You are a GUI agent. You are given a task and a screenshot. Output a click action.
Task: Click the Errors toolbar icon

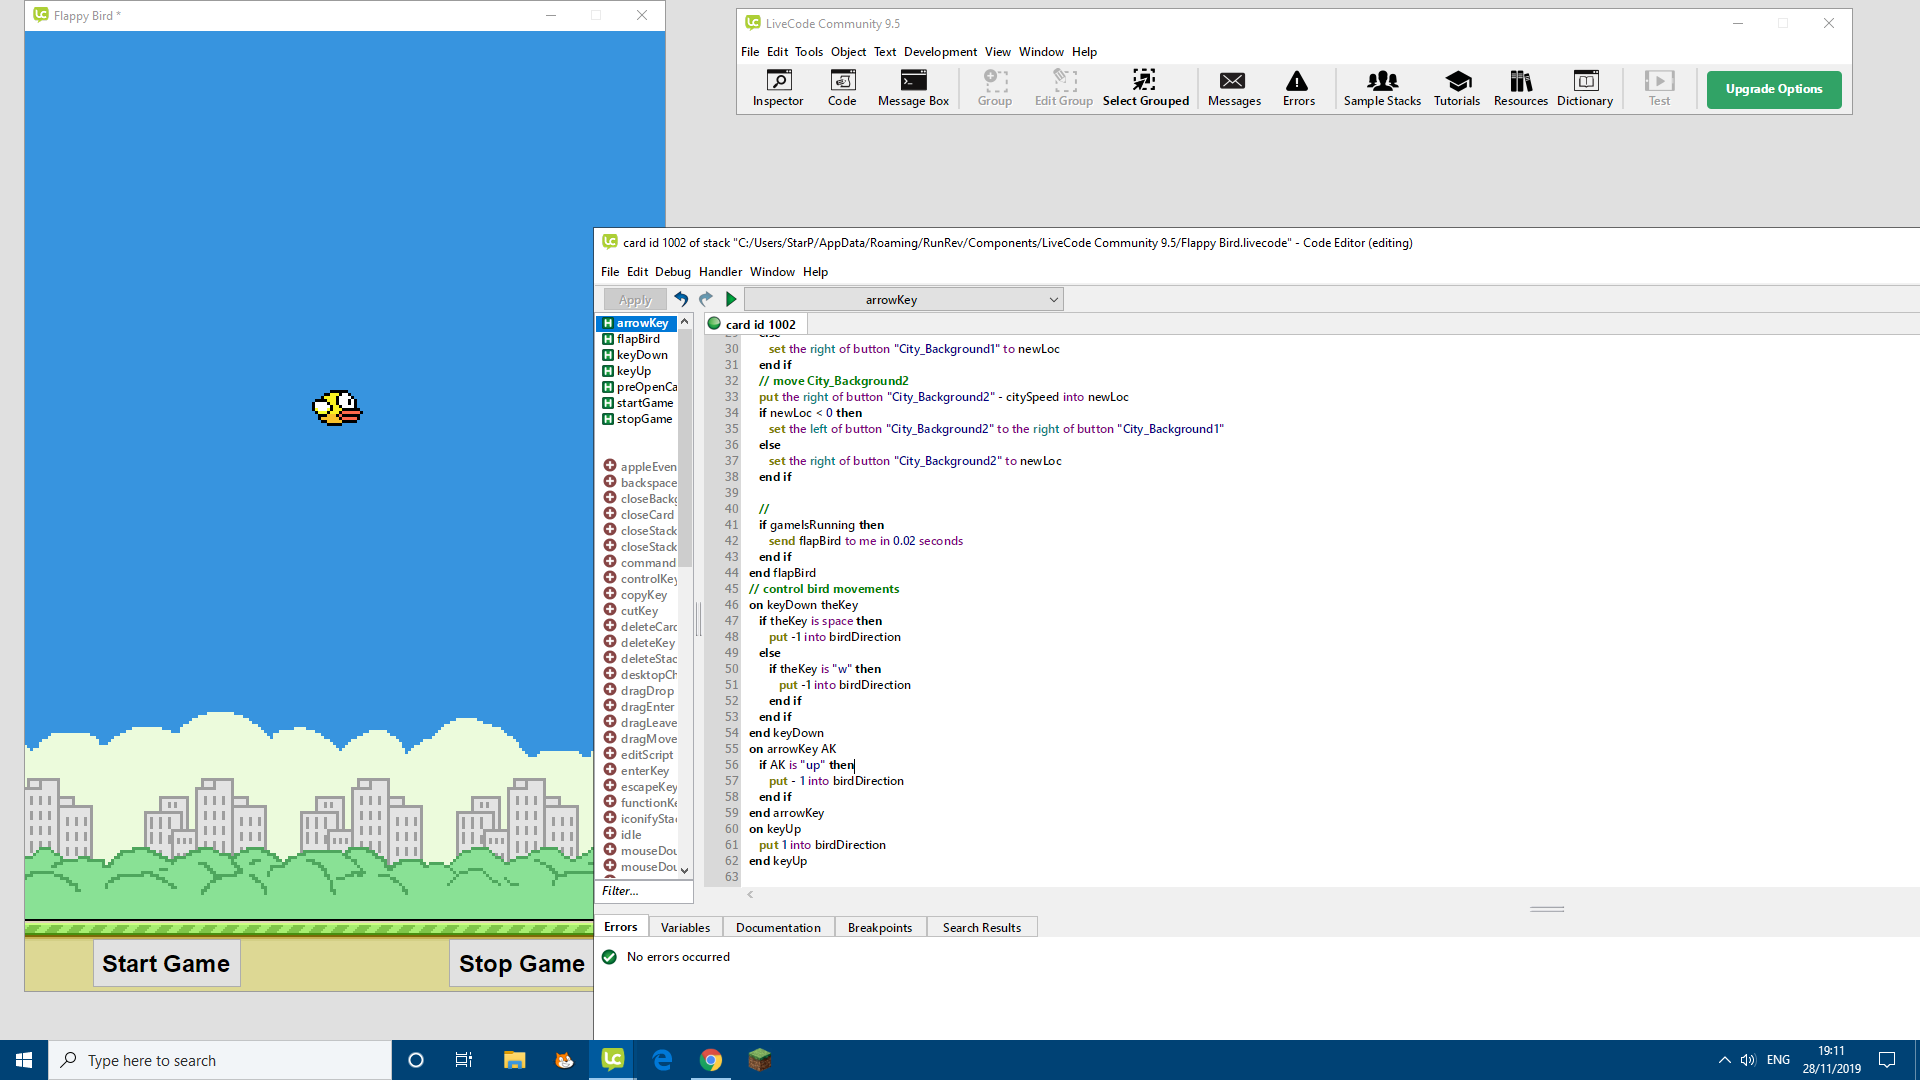click(1298, 88)
